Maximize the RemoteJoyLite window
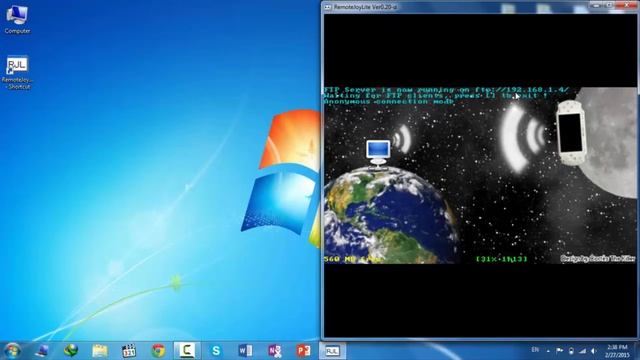The image size is (640, 360). [610, 5]
